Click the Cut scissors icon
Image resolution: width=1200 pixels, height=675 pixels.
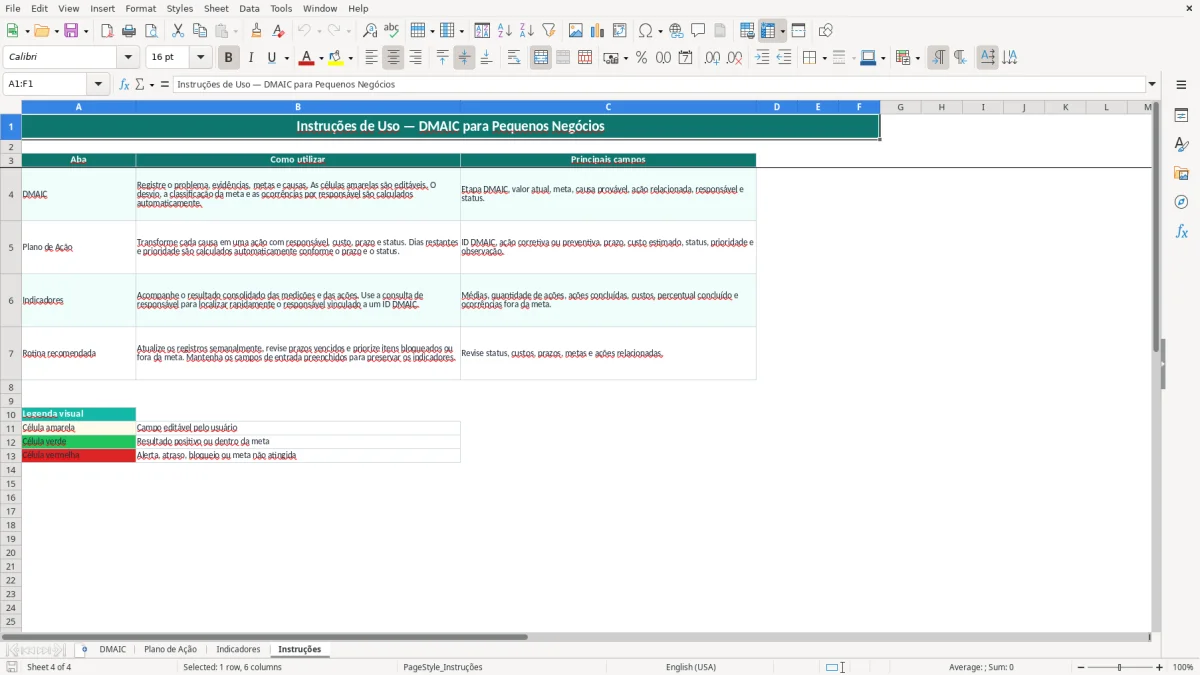[178, 31]
